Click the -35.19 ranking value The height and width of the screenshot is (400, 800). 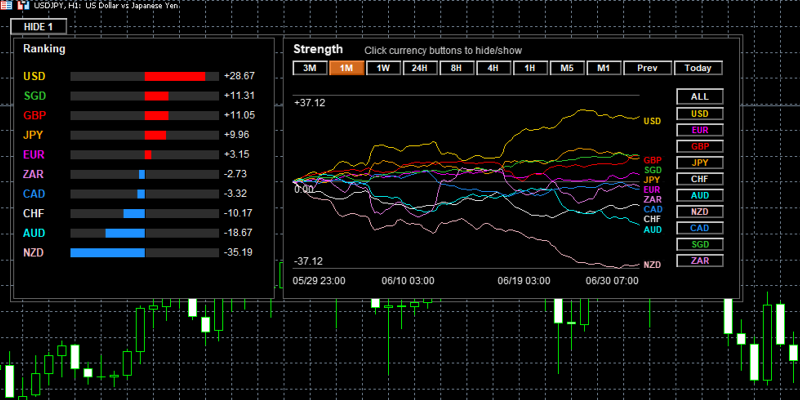coord(238,253)
